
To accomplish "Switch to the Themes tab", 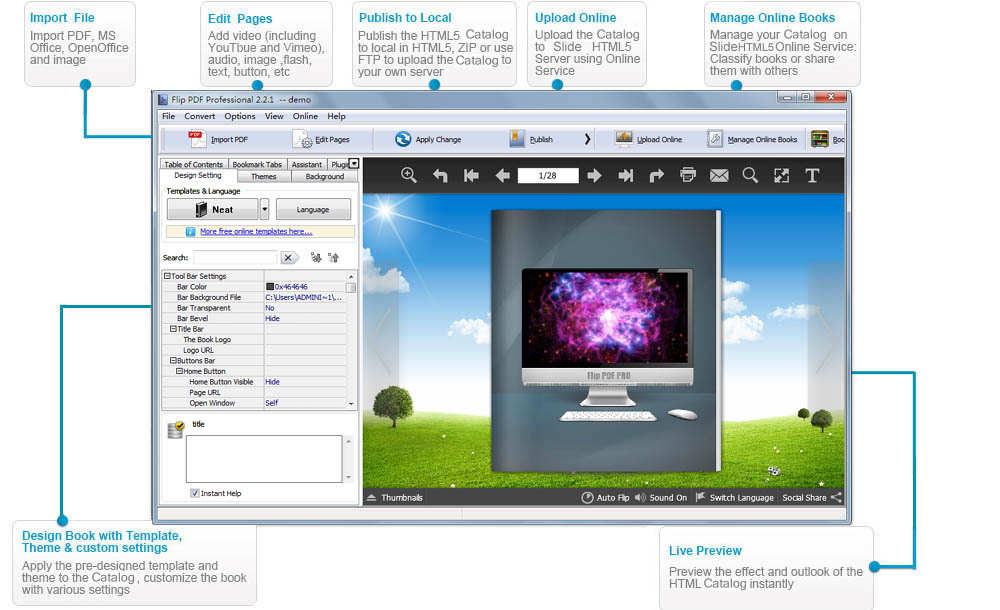I will coord(263,176).
